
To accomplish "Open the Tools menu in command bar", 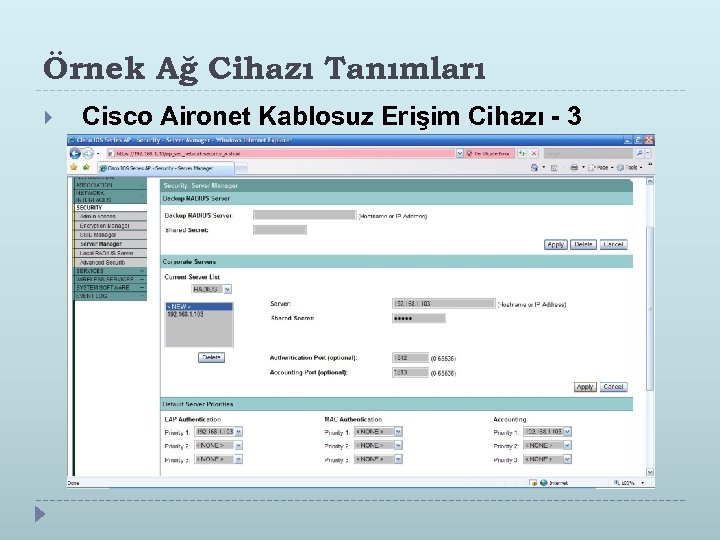I will tap(630, 168).
